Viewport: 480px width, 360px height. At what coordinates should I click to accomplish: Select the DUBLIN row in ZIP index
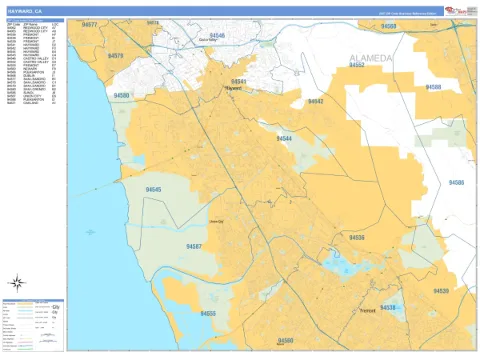point(32,76)
